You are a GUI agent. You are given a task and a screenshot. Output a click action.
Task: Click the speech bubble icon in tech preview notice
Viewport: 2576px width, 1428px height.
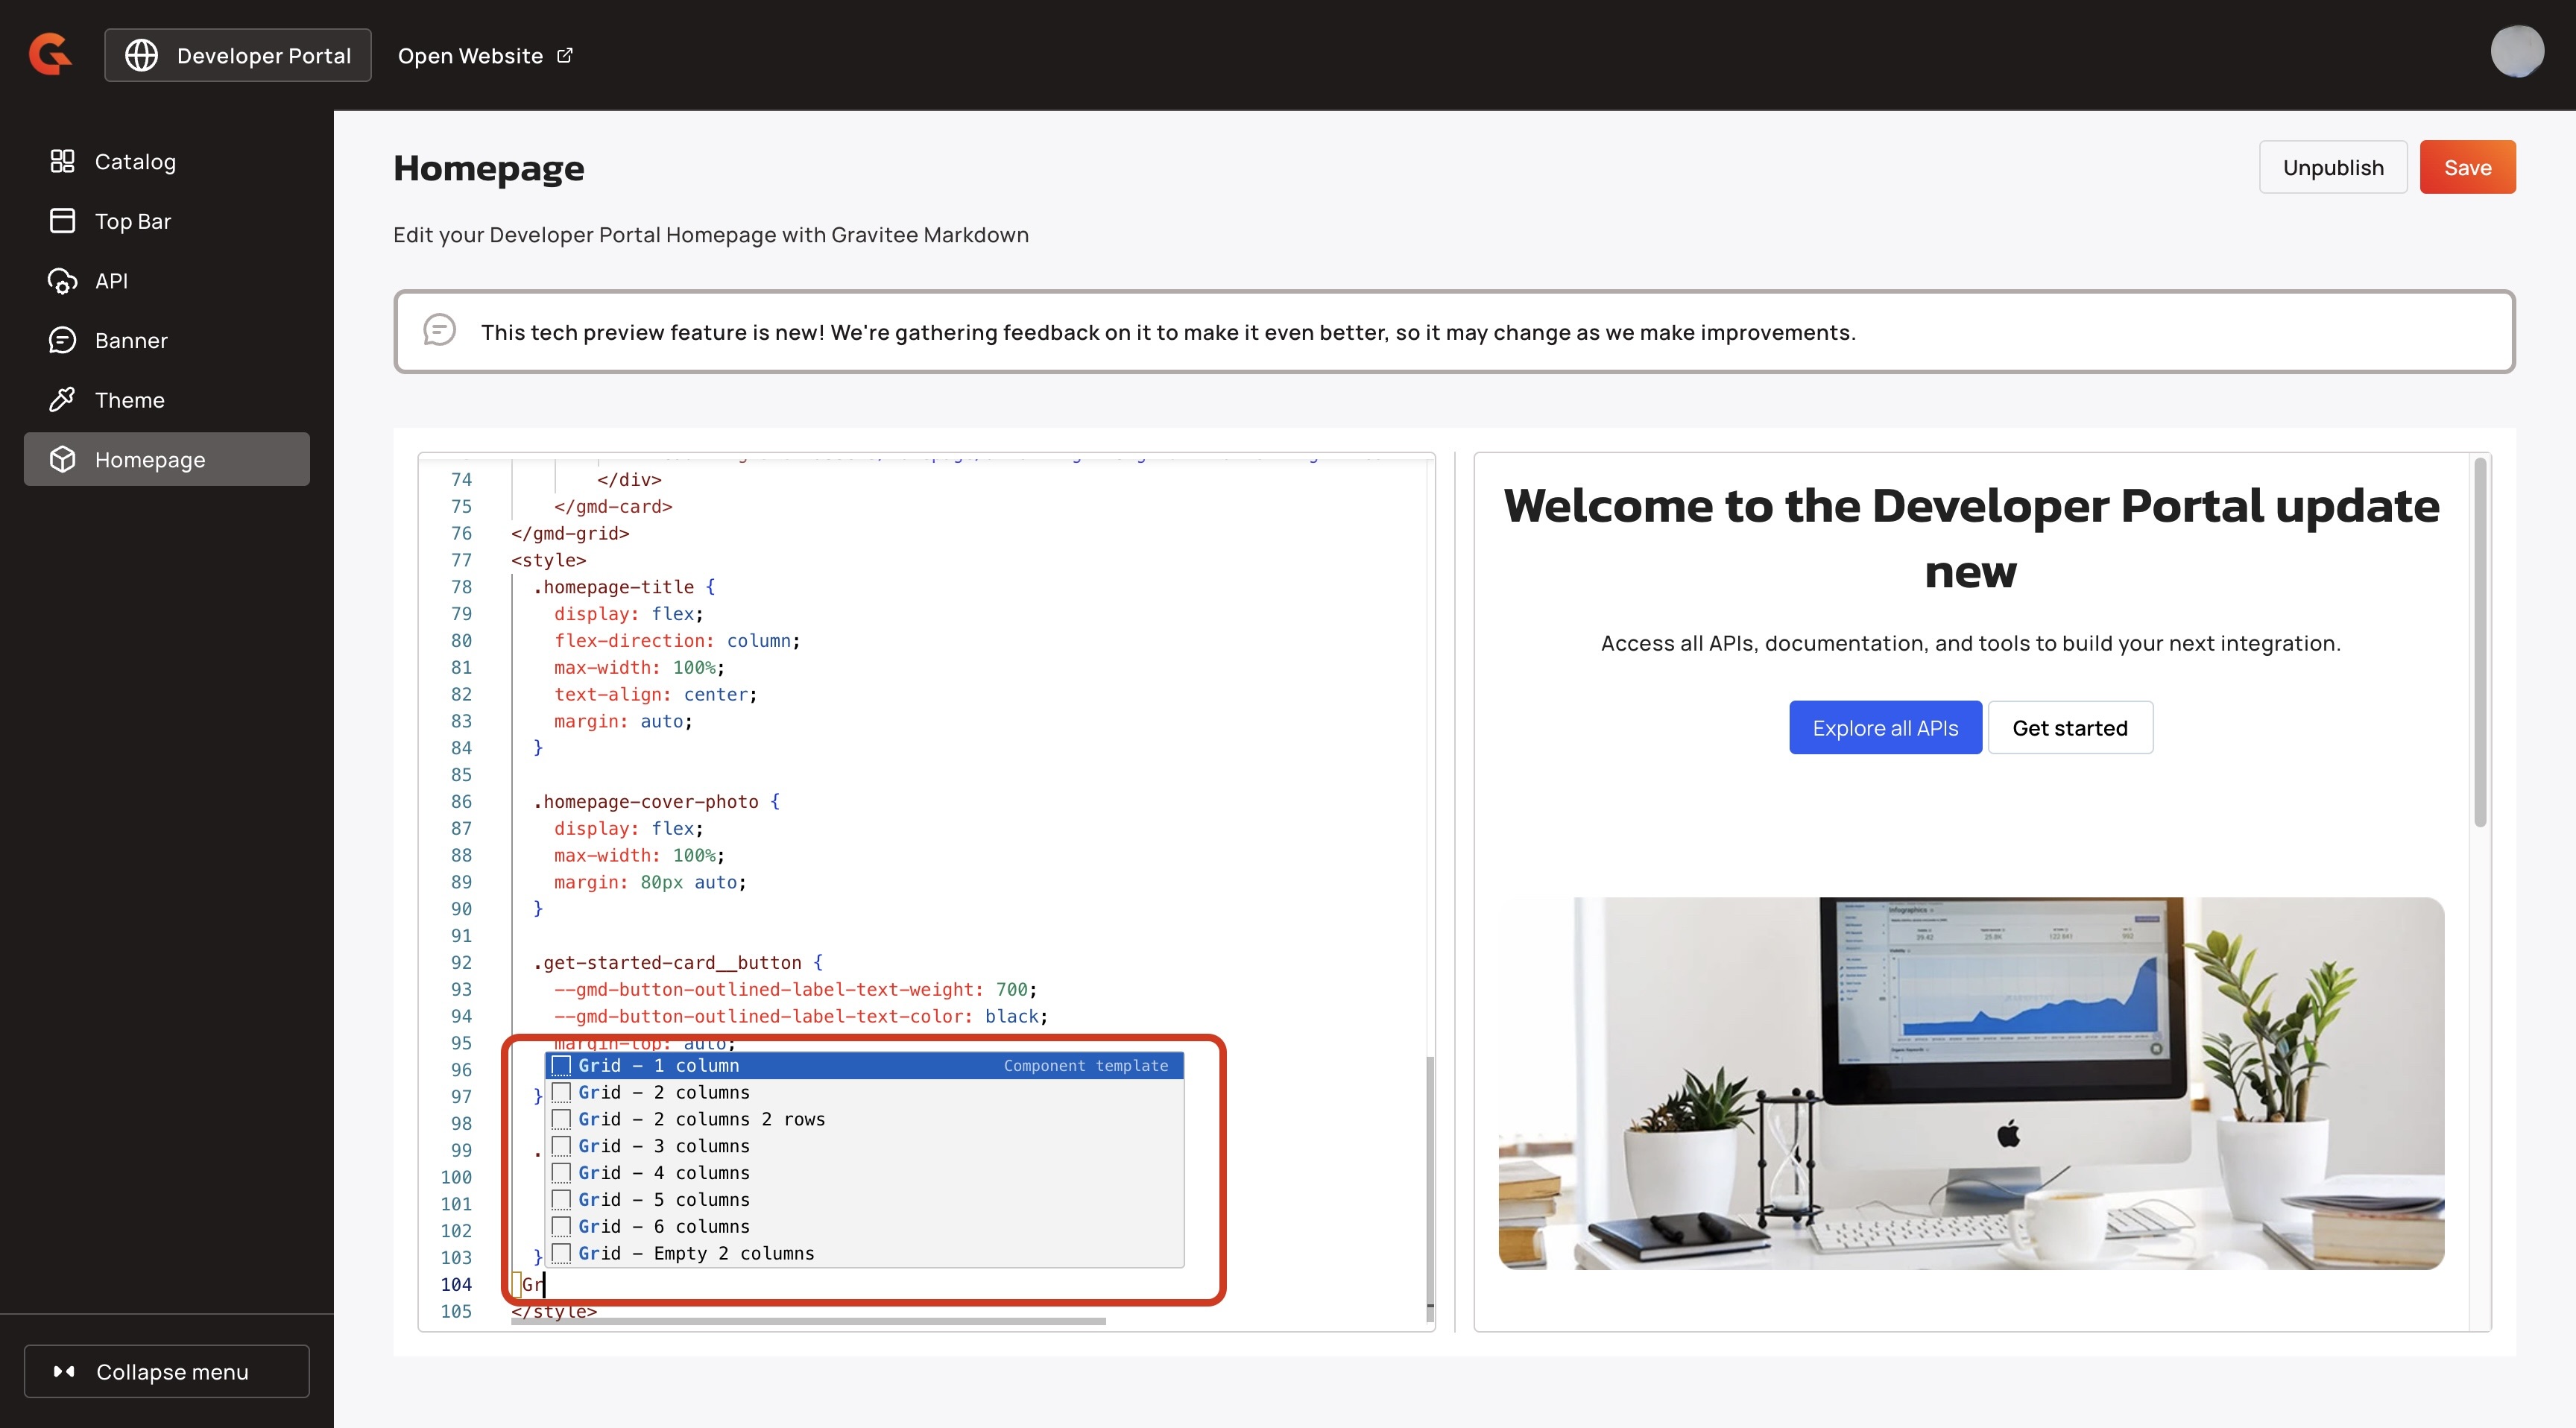click(x=439, y=330)
